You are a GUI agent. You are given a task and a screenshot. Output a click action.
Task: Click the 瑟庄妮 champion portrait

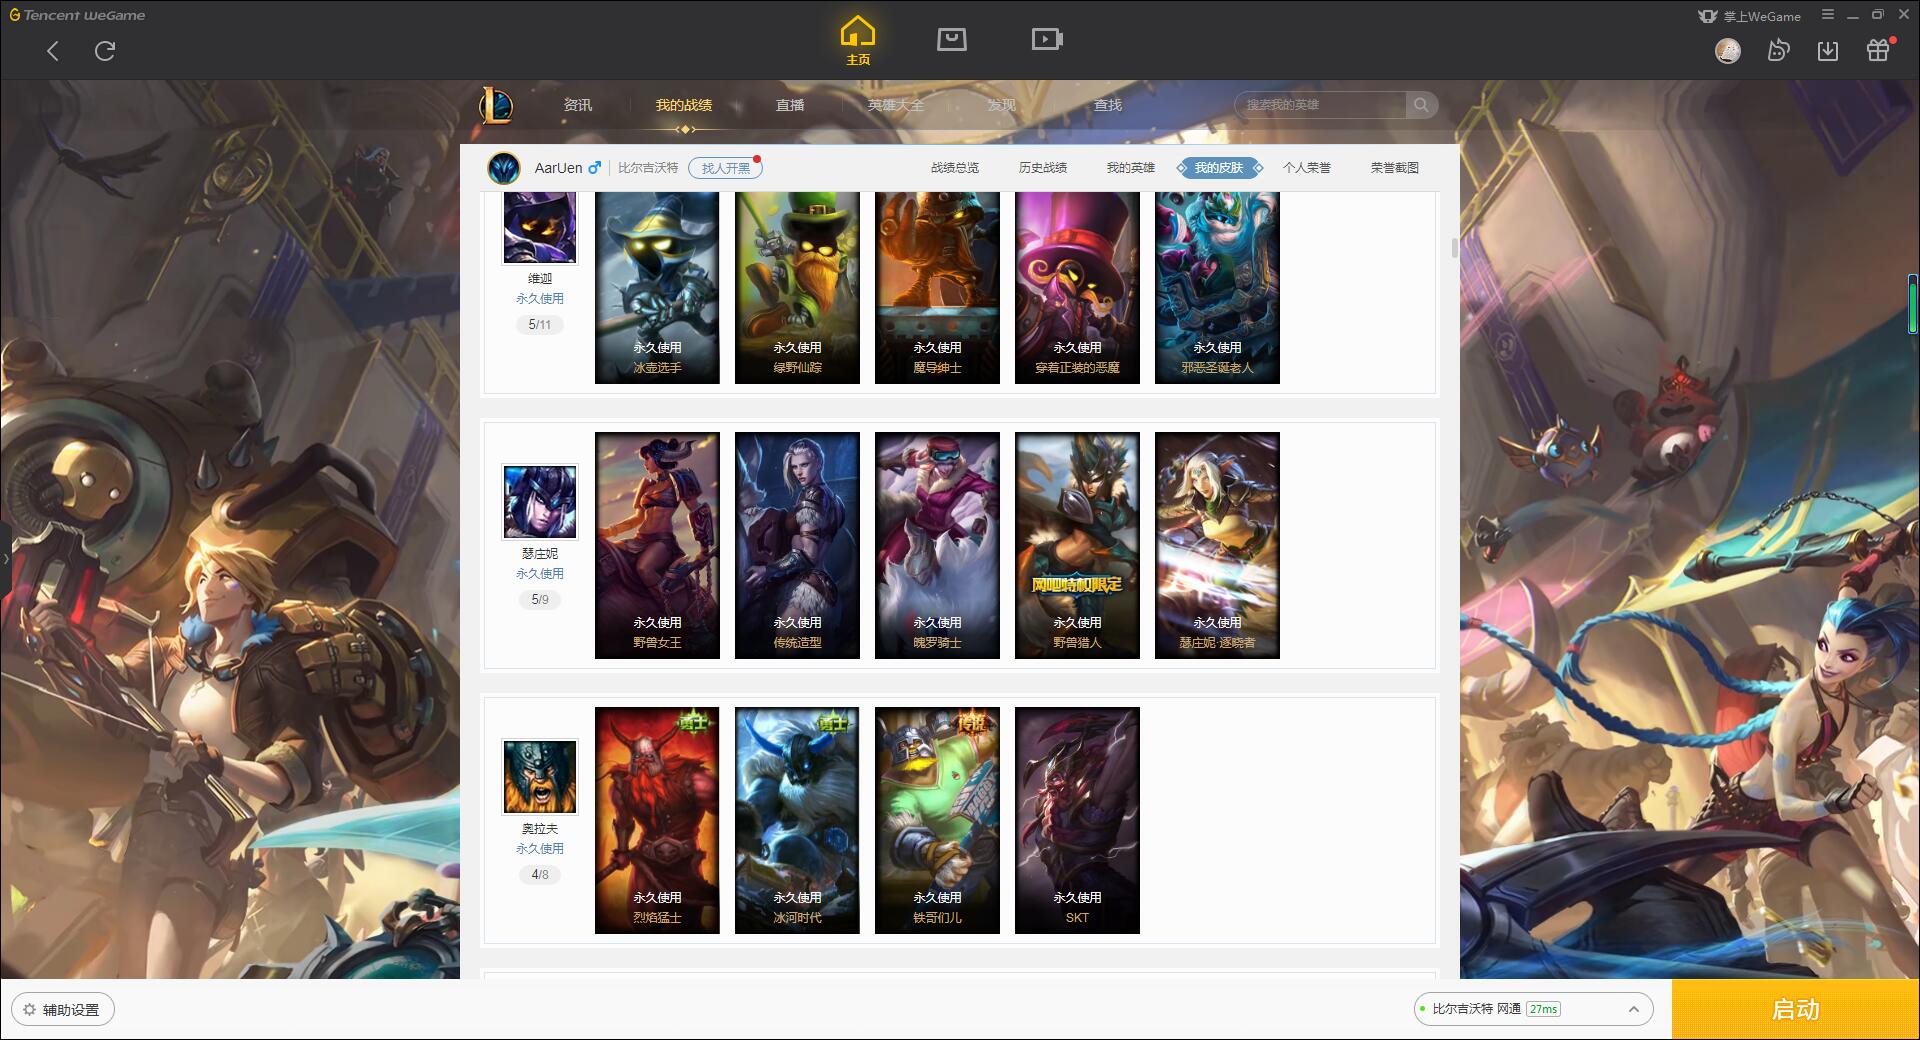point(540,502)
